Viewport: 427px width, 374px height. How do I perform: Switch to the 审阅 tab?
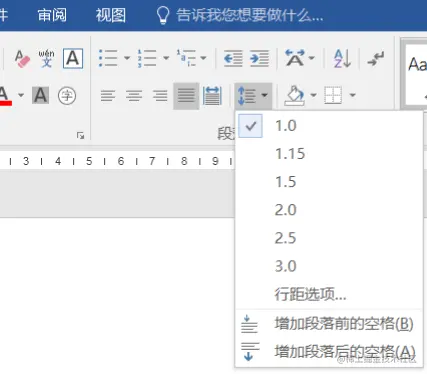[52, 15]
